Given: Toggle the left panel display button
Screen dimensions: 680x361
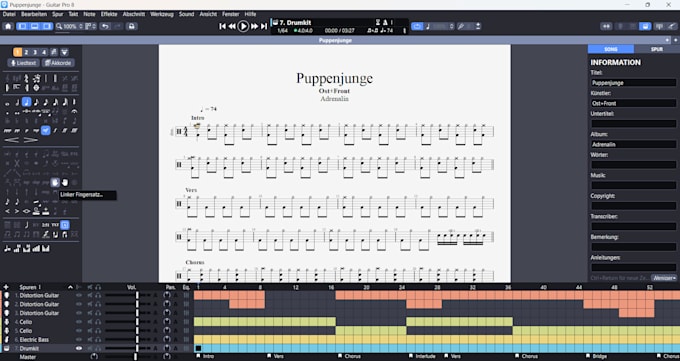Looking at the screenshot, I should pyautogui.click(x=22, y=26).
